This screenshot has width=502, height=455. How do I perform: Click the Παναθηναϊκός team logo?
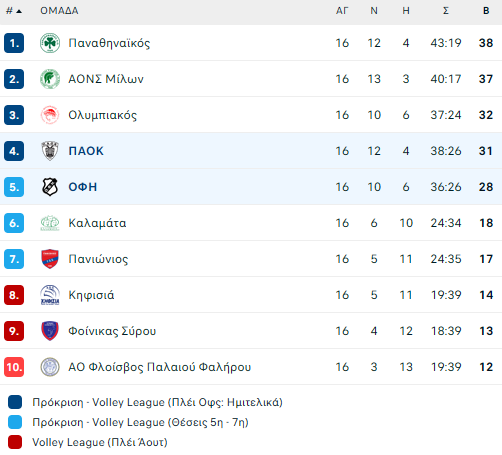[x=50, y=43]
